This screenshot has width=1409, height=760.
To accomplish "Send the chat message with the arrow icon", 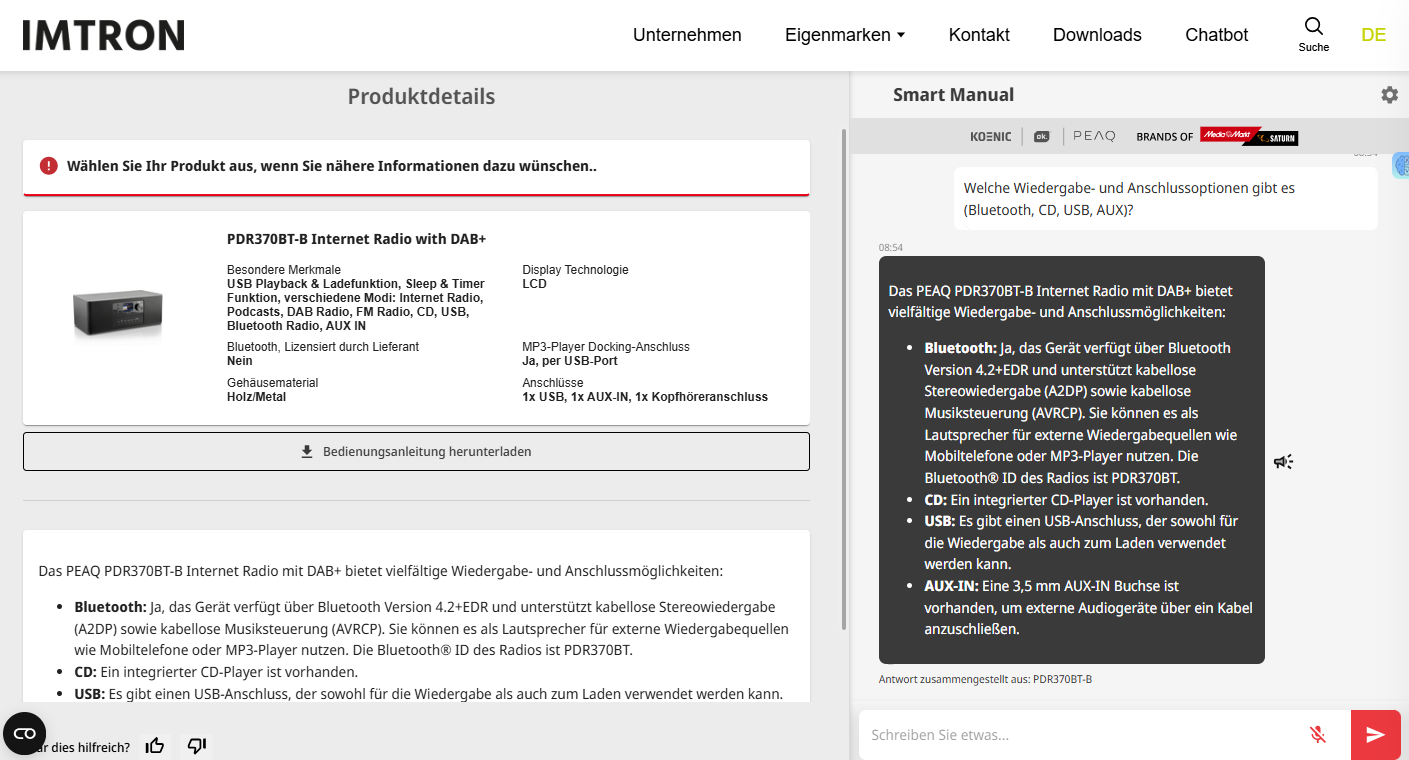I will click(x=1375, y=734).
